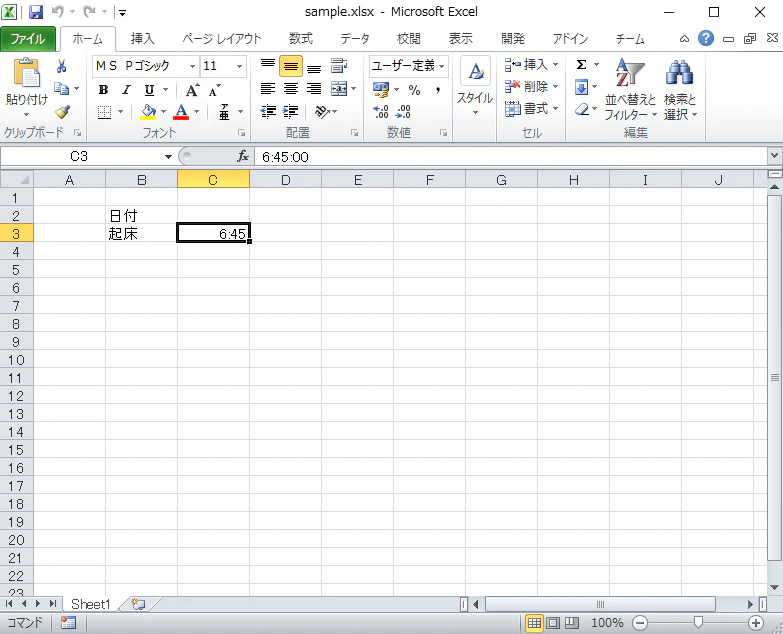Viewport: 783px width, 634px height.
Task: Toggle align text left
Action: point(268,89)
